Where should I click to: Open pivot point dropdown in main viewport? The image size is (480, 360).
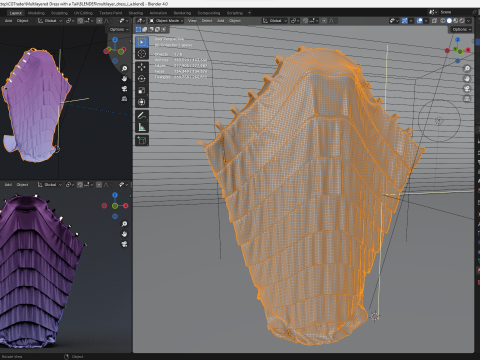point(294,21)
